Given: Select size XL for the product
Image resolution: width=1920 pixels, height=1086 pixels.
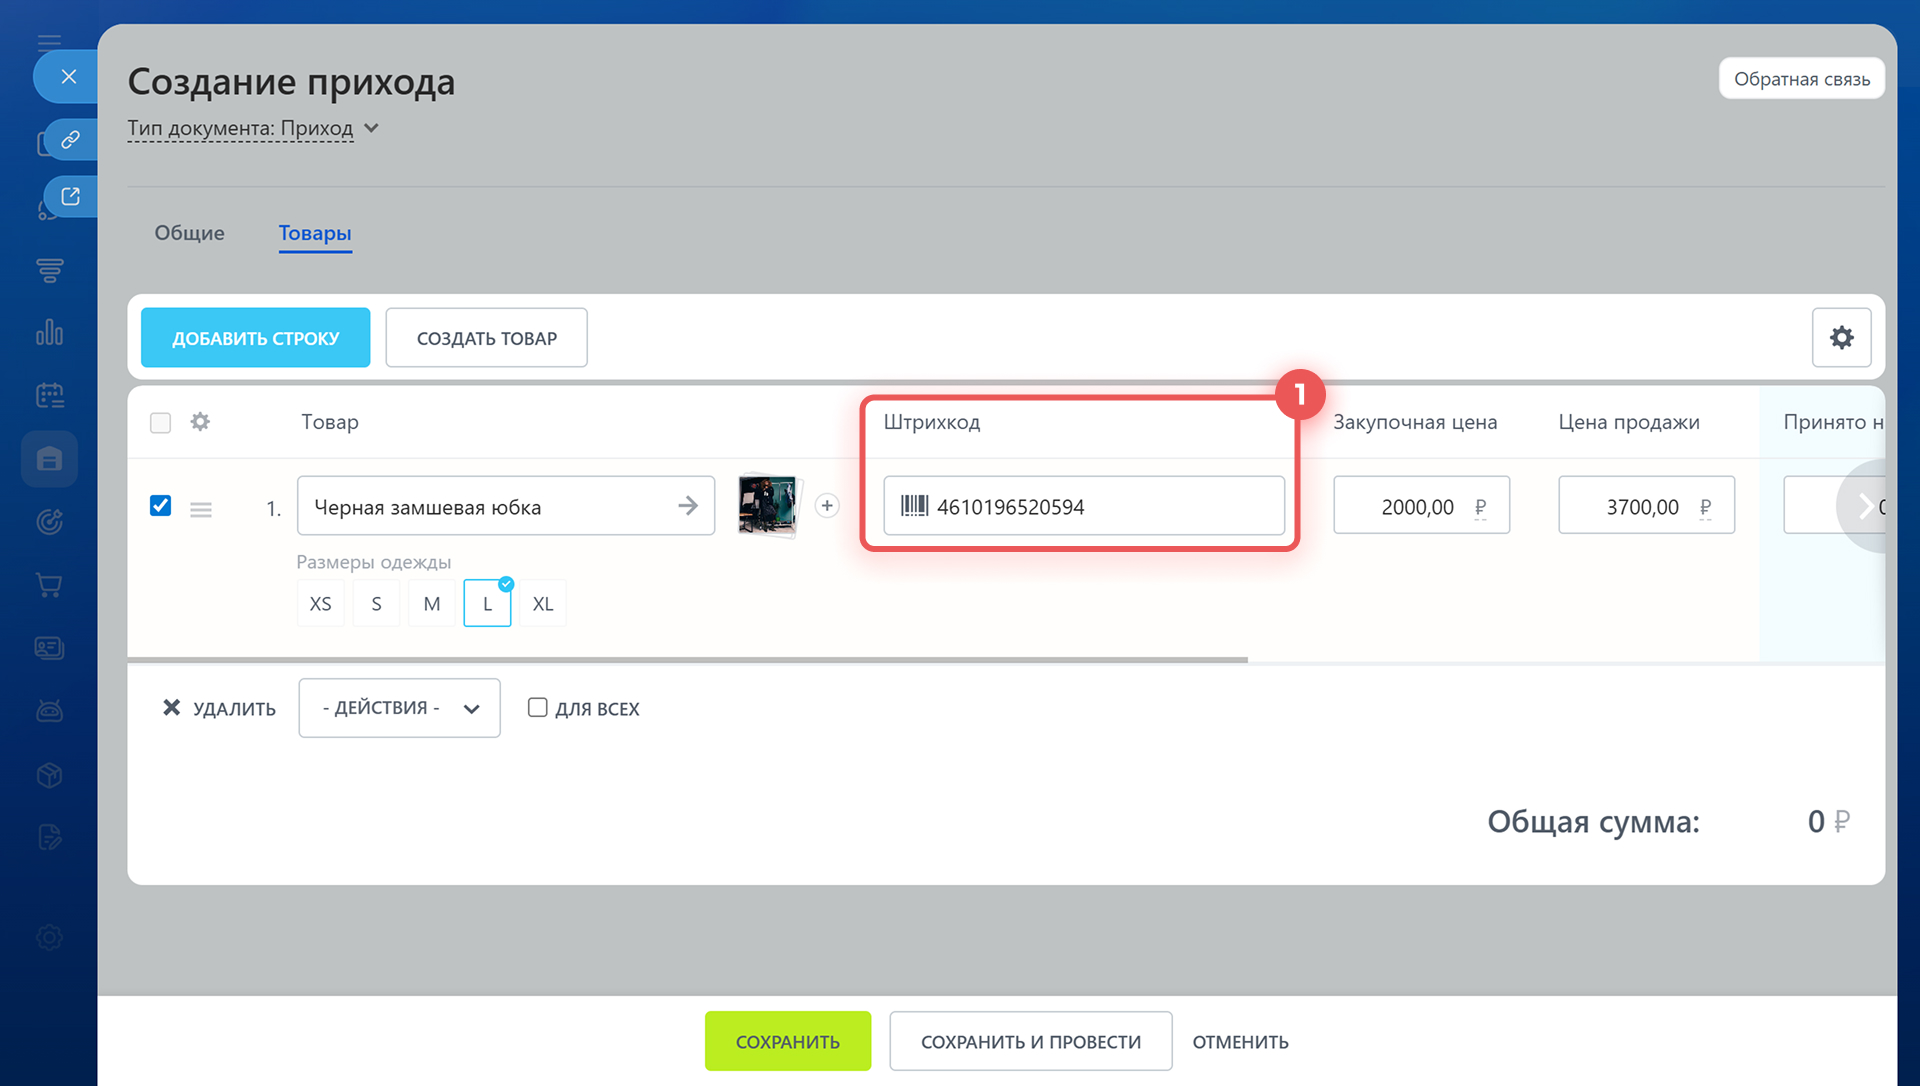Looking at the screenshot, I should pos(542,604).
